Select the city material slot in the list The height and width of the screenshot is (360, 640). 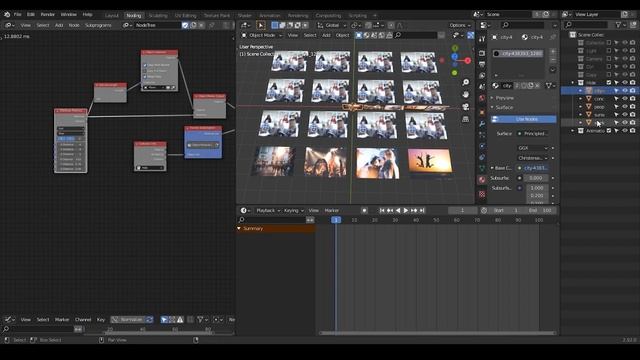pos(518,53)
